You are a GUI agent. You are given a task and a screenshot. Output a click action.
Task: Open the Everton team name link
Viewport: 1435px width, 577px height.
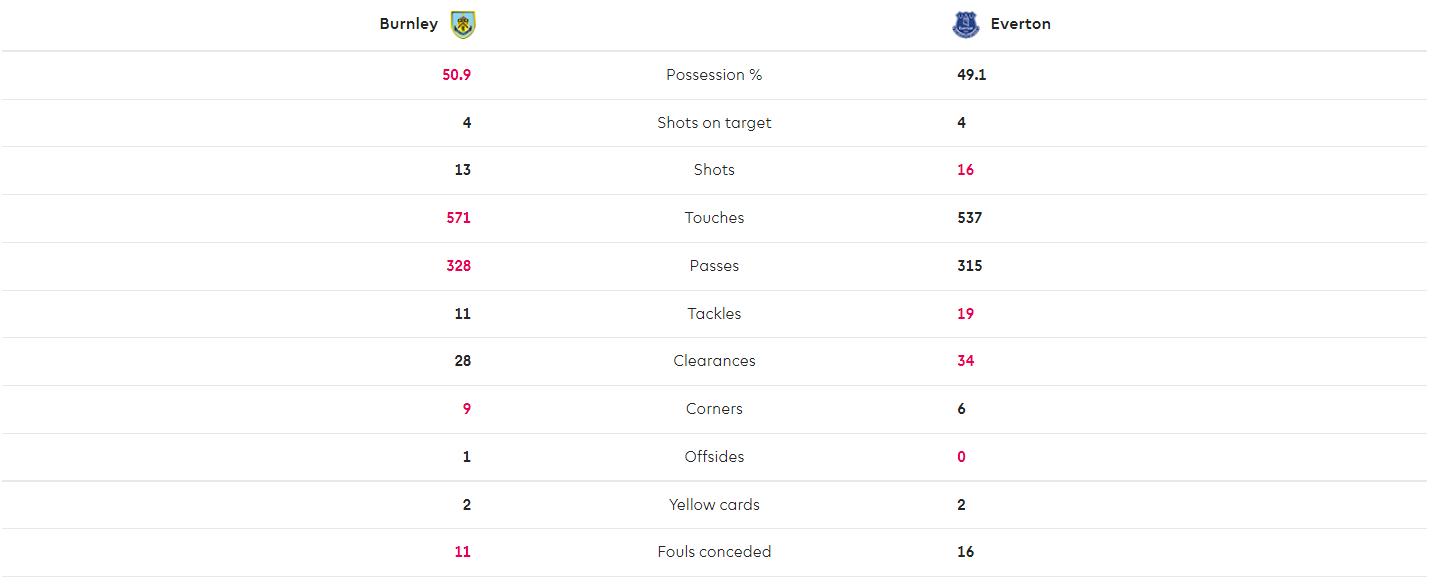[x=1021, y=24]
